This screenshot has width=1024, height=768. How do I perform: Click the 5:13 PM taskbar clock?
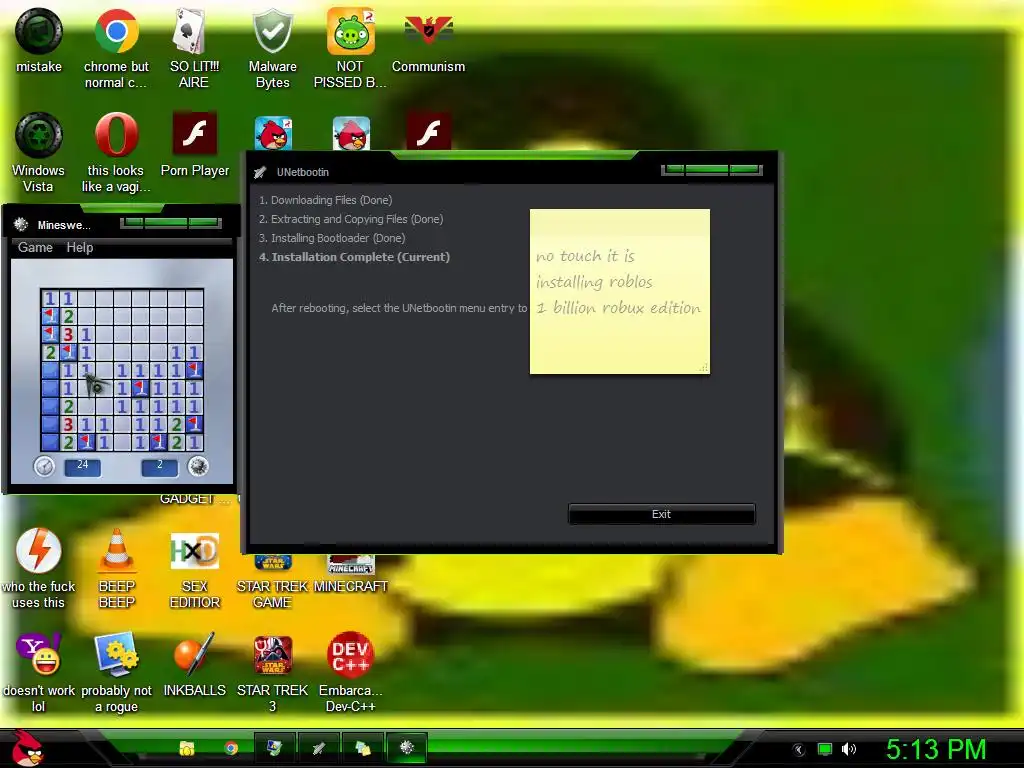click(x=936, y=749)
